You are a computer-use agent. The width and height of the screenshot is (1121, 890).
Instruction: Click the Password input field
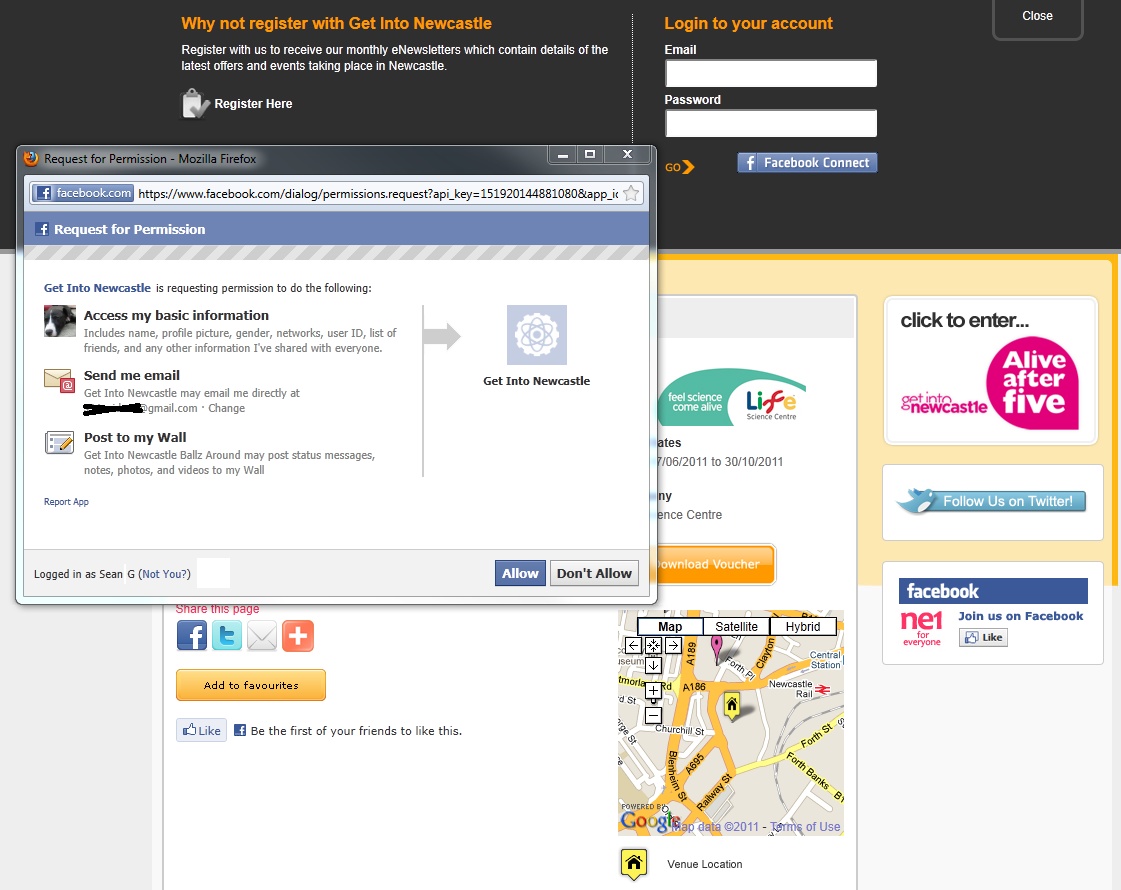click(x=771, y=123)
